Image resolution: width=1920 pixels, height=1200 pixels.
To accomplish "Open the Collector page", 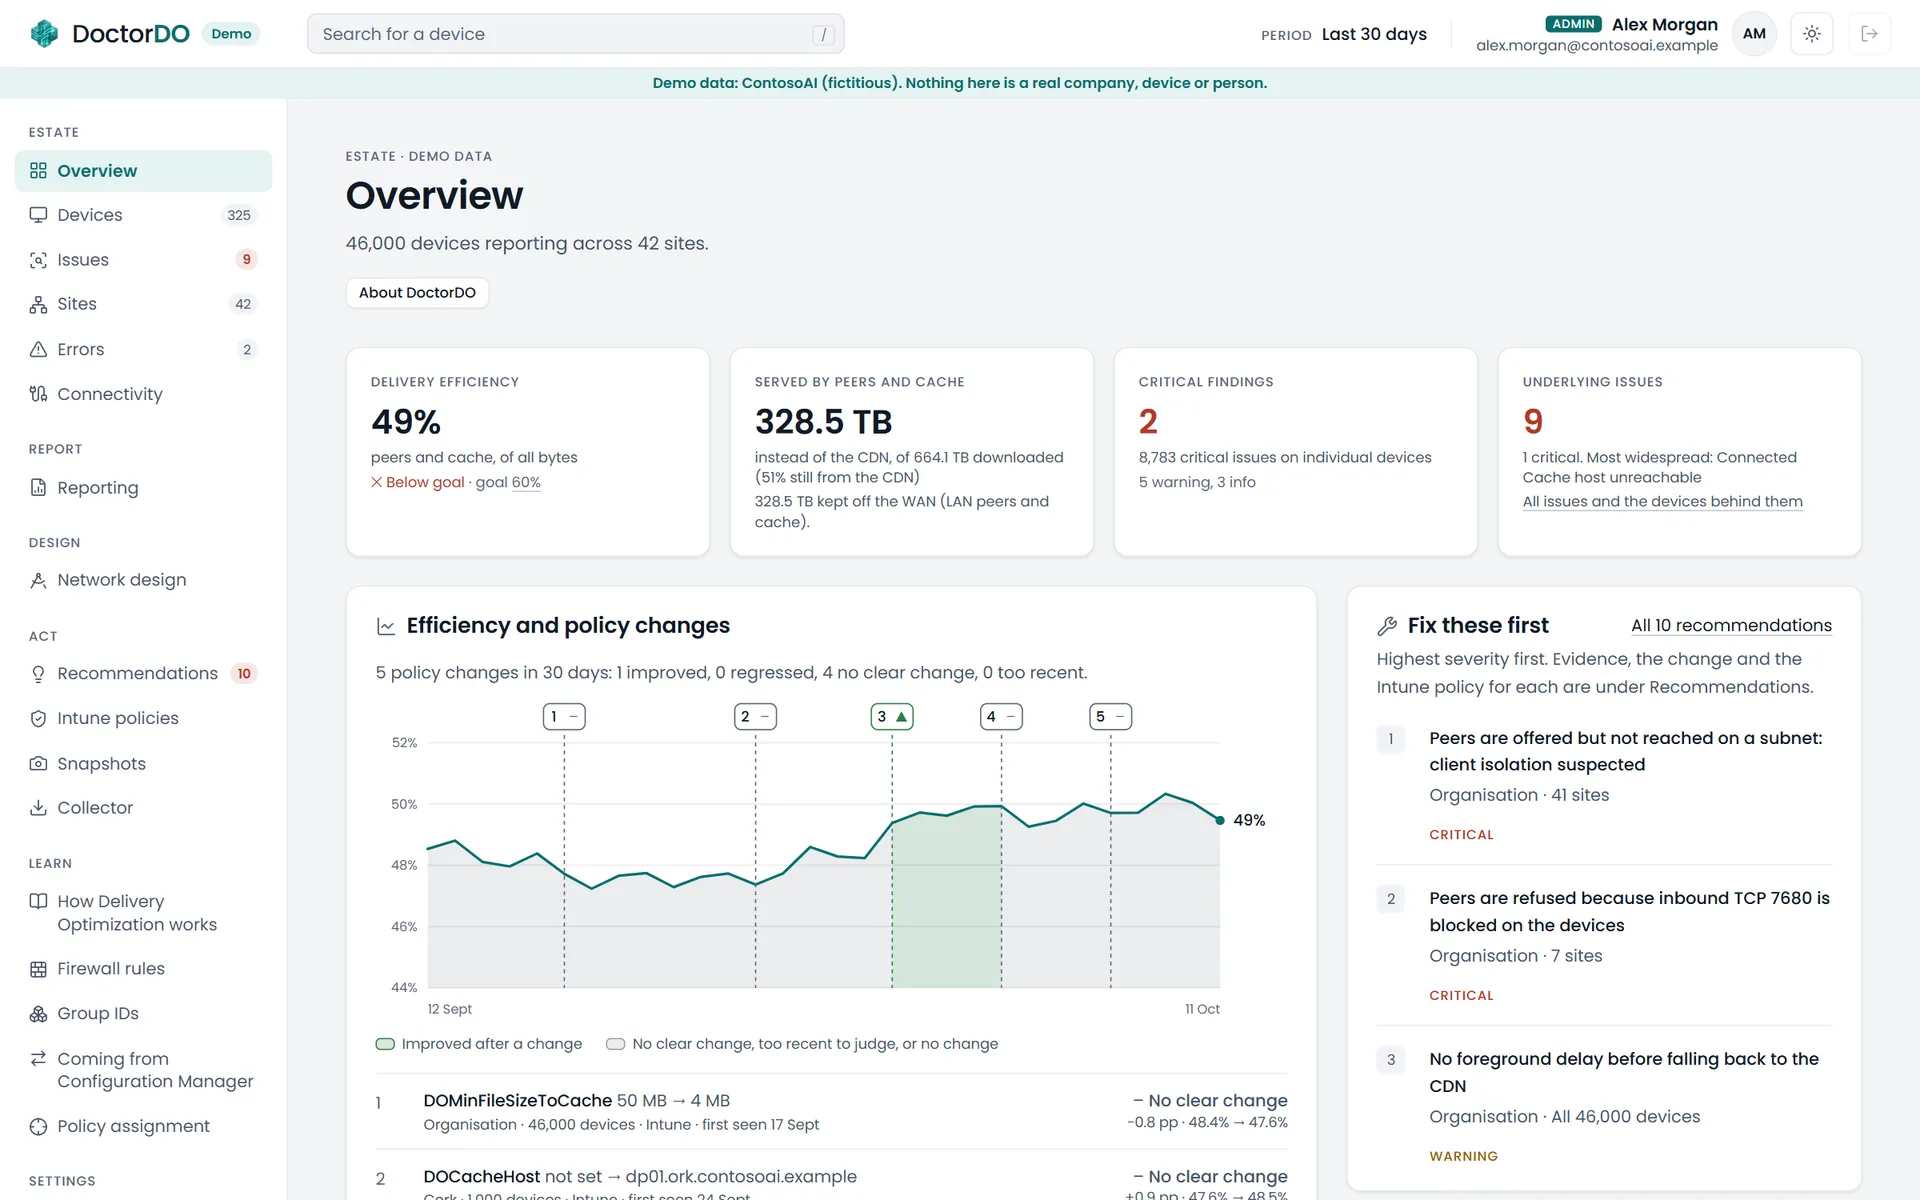I will 143,808.
